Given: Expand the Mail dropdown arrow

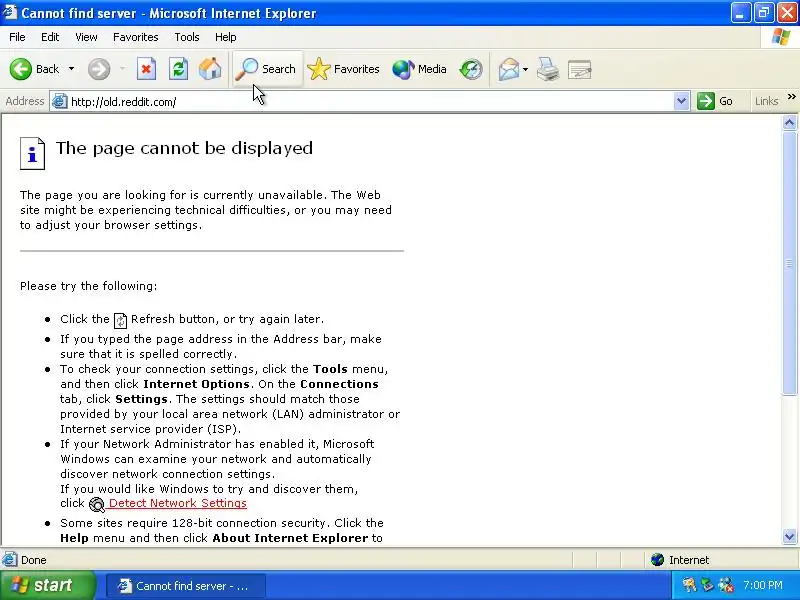Looking at the screenshot, I should tap(526, 69).
